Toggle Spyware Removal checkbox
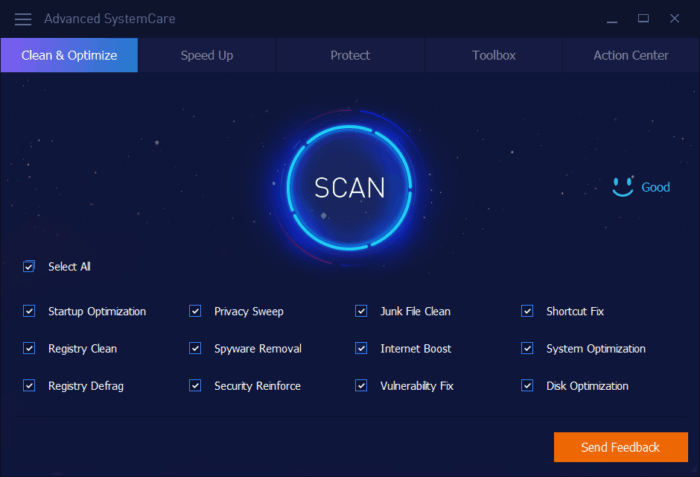700x477 pixels. (195, 348)
